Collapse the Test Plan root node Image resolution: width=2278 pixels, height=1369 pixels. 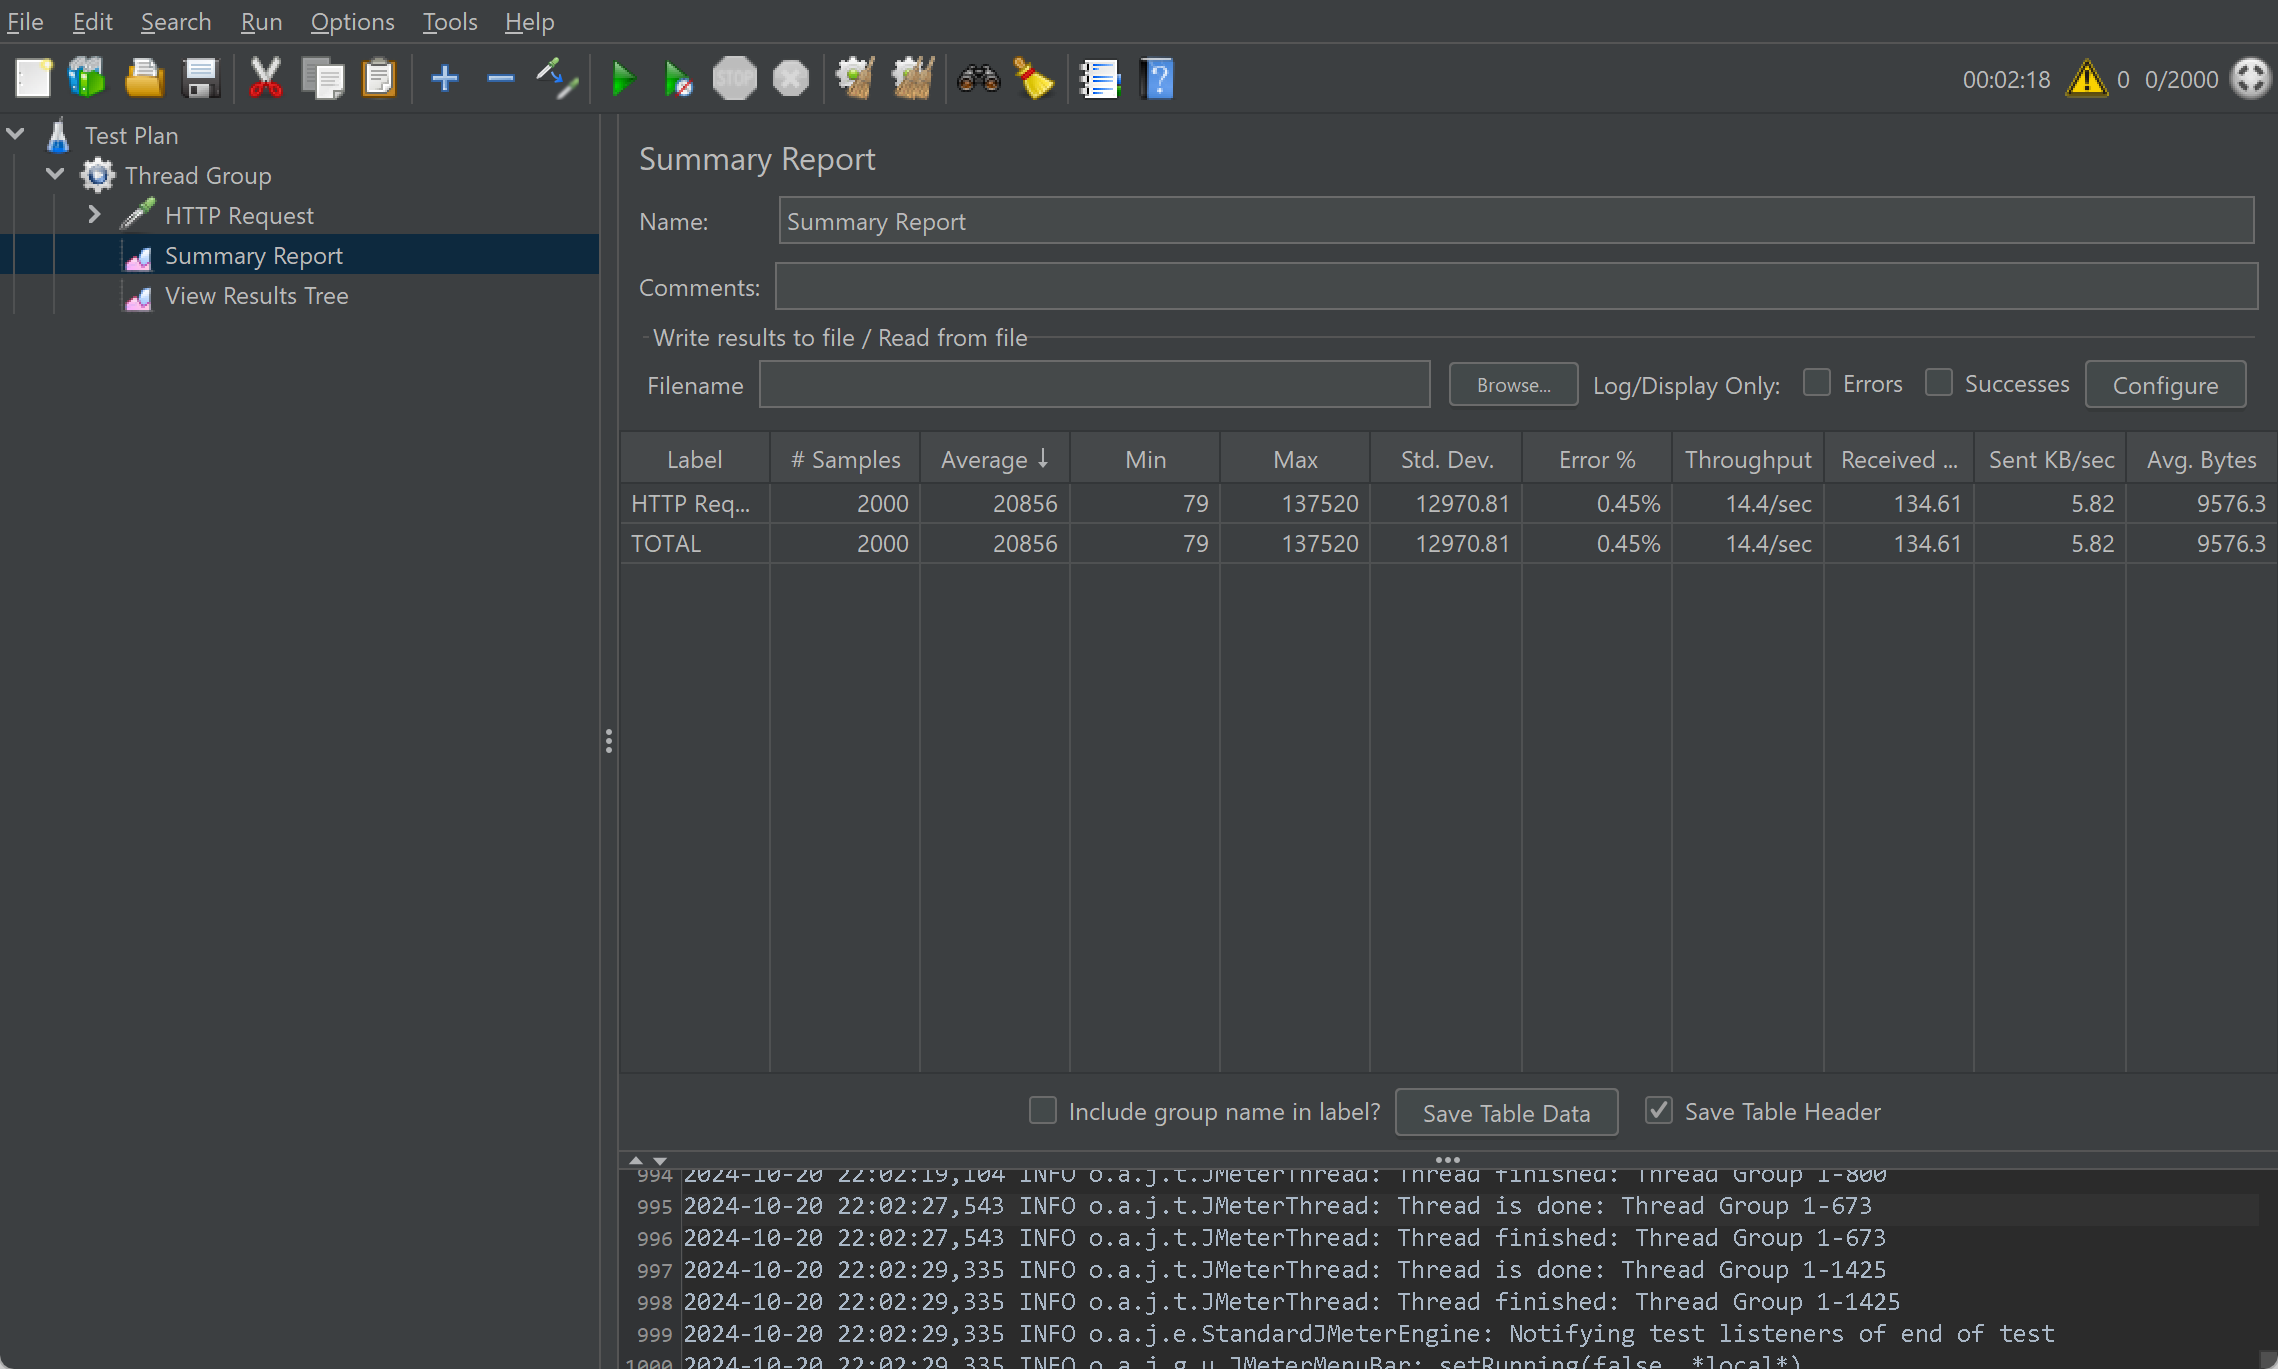pos(16,134)
